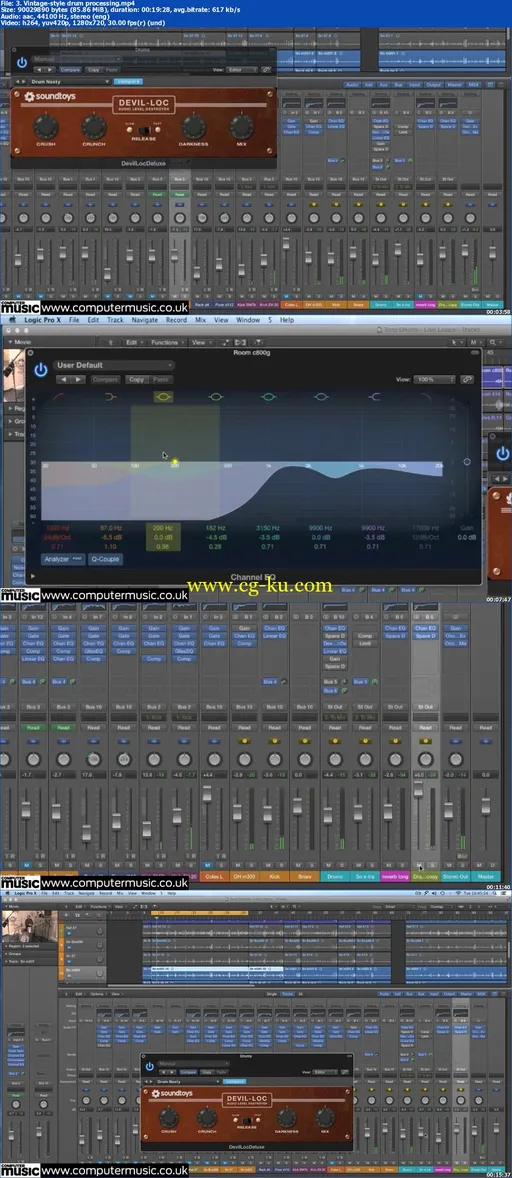The image size is (512, 1178).
Task: Click the Channel EQ master Gain slider handle
Action: click(x=467, y=461)
